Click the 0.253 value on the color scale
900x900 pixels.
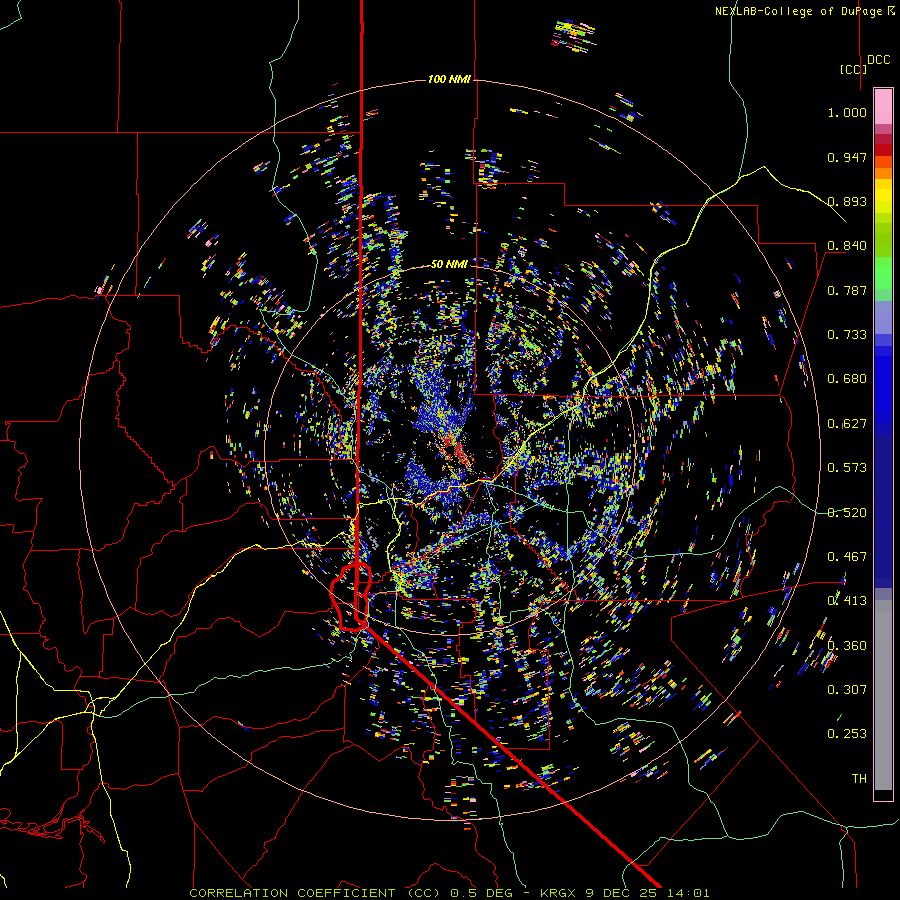pyautogui.click(x=847, y=734)
